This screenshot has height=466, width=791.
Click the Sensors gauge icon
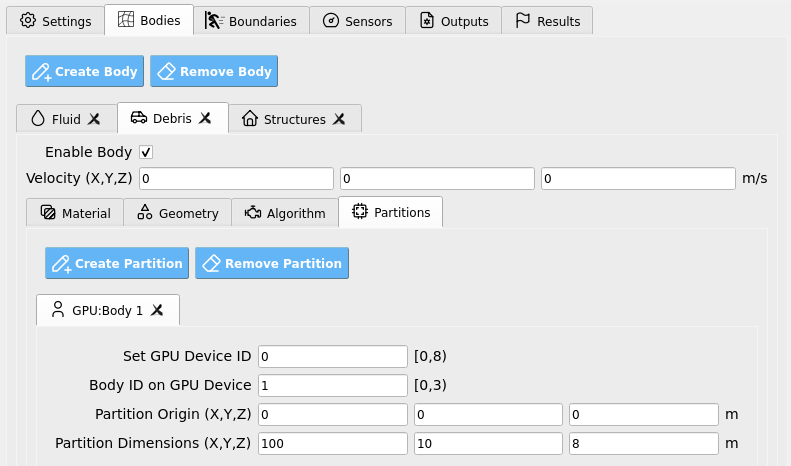point(330,21)
